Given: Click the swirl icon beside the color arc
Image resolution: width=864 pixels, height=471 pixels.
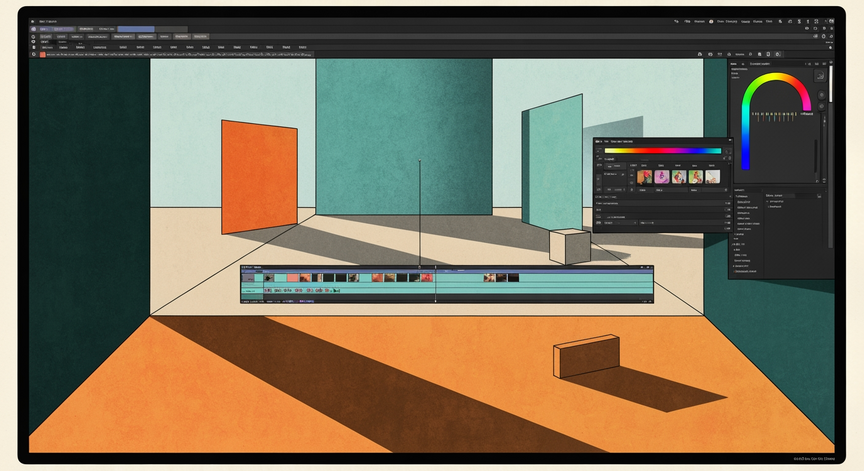Looking at the screenshot, I should 819,76.
